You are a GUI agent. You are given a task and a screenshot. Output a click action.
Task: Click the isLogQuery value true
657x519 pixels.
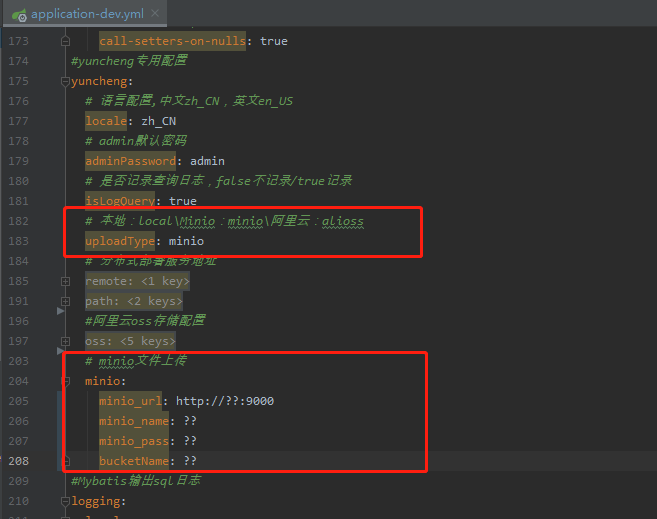pyautogui.click(x=183, y=201)
